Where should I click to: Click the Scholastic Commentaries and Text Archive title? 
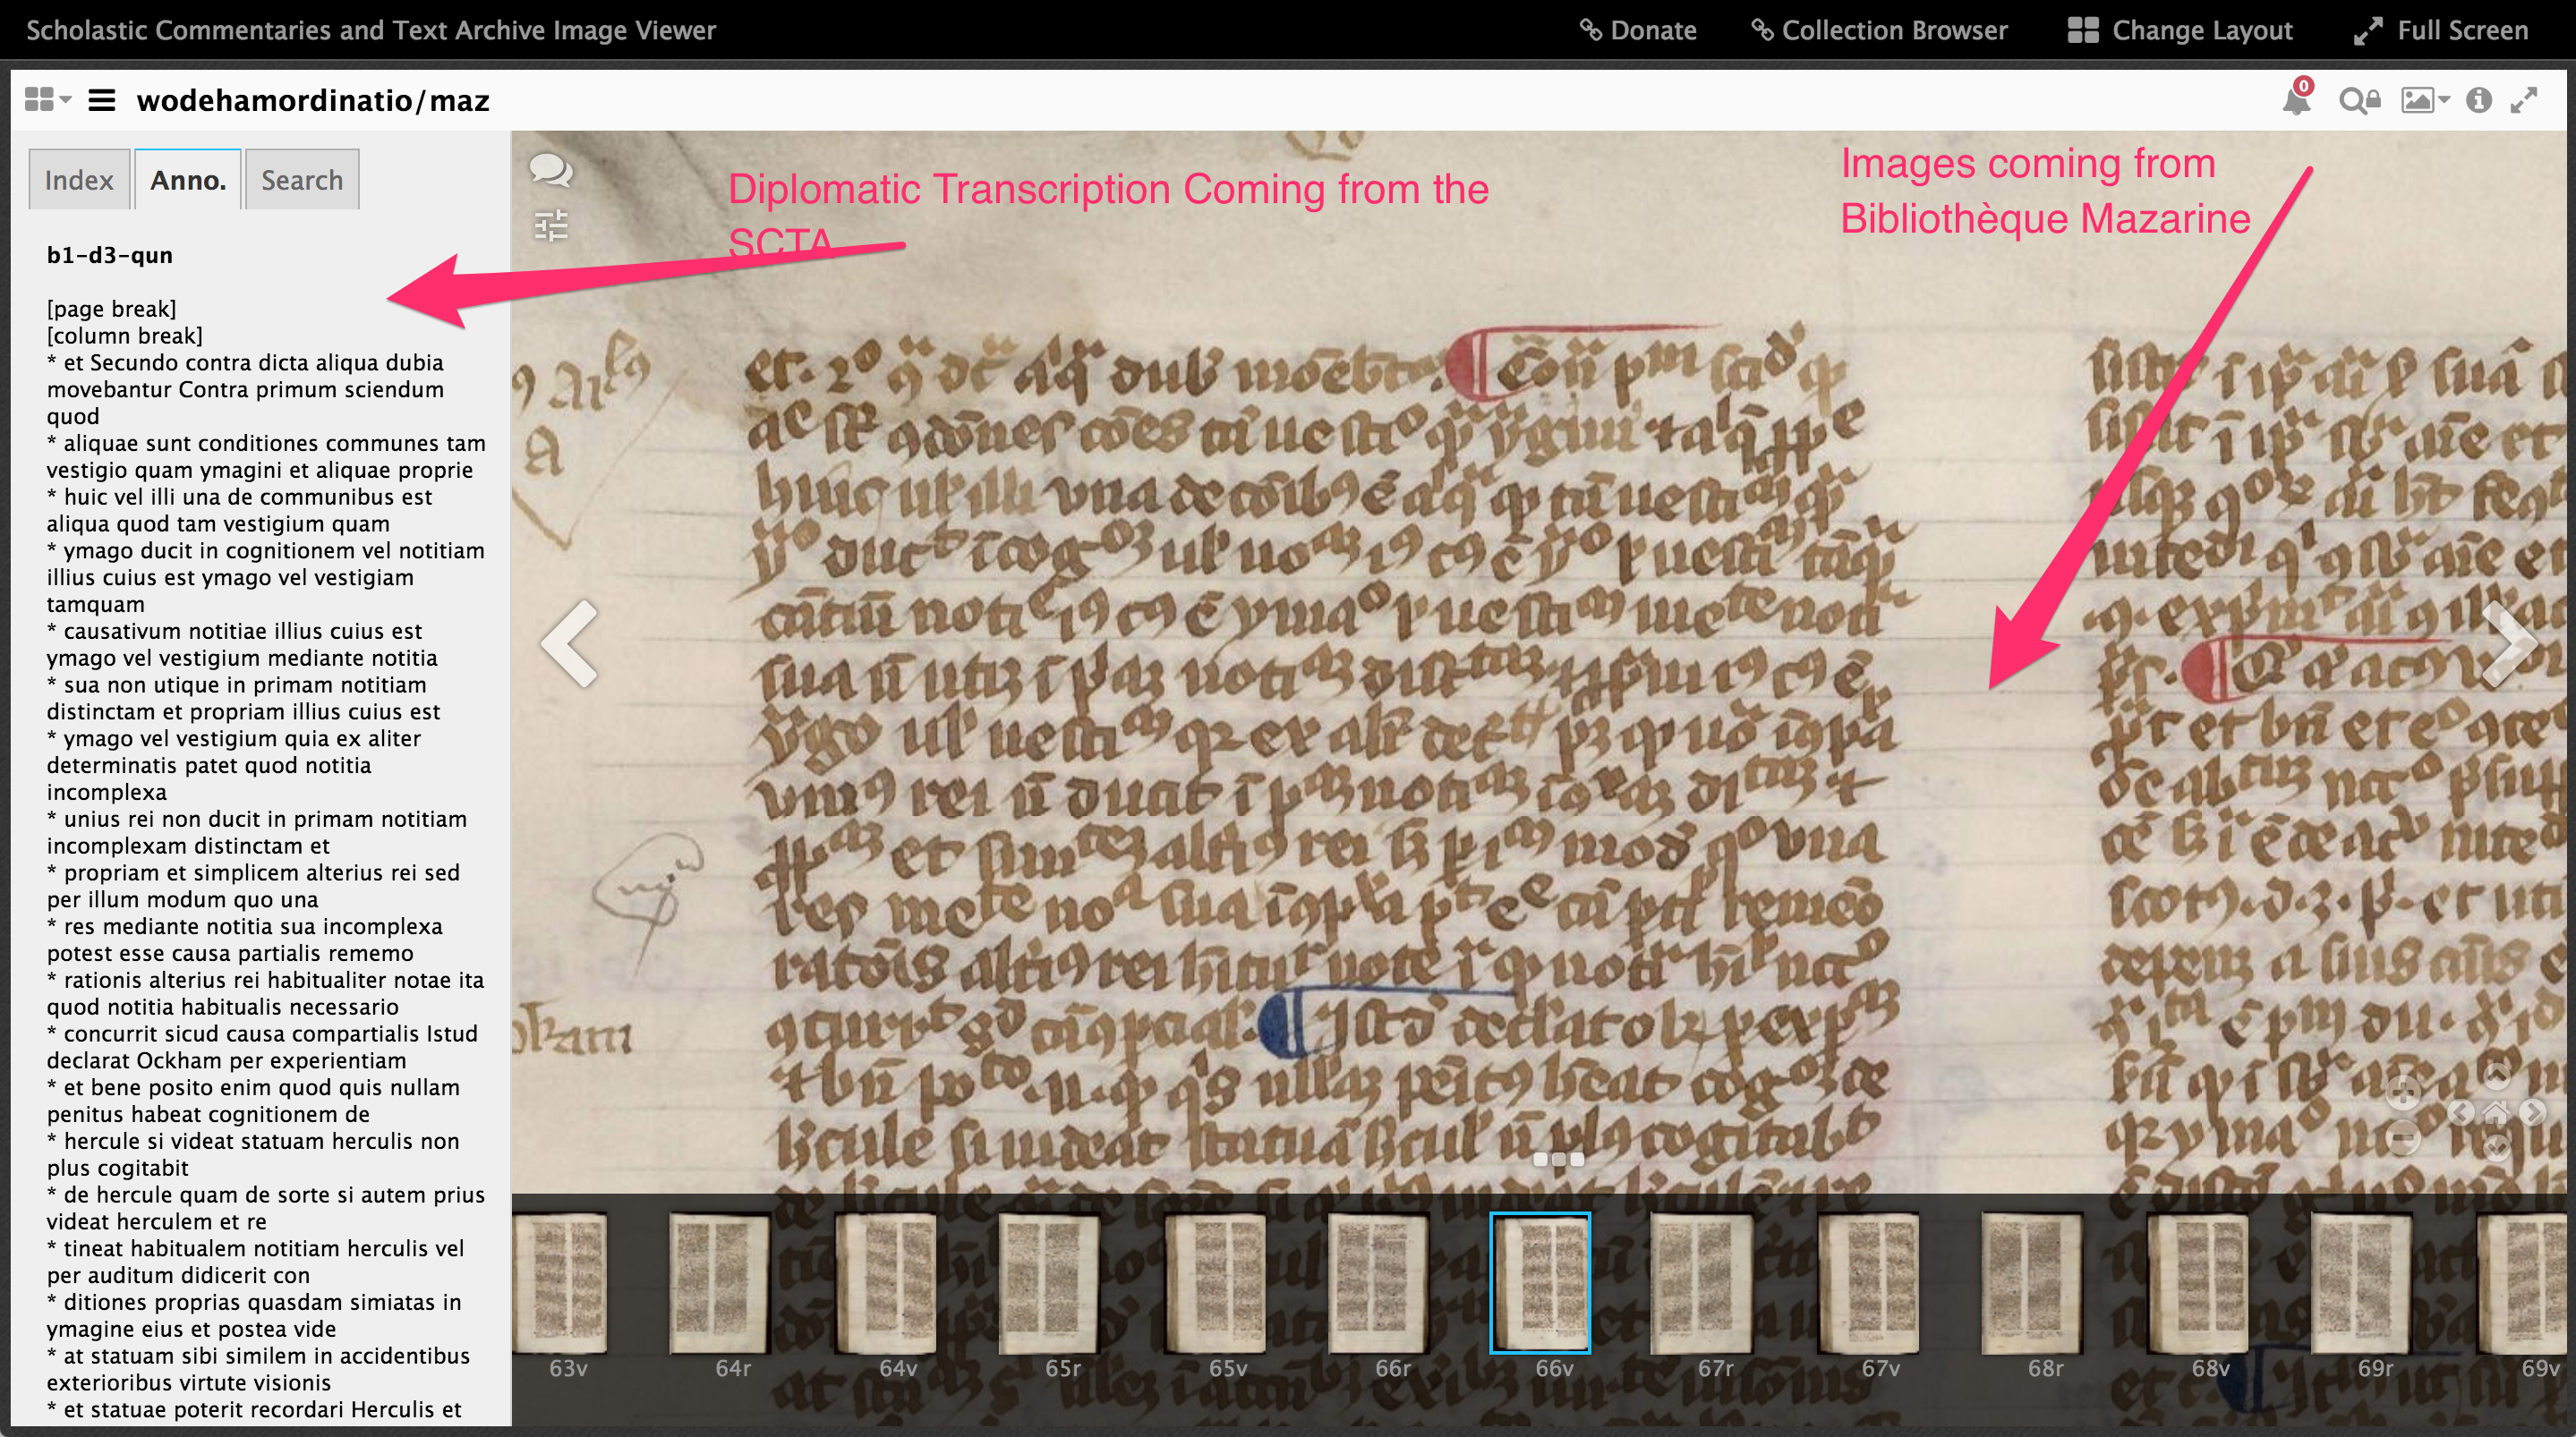[x=371, y=30]
